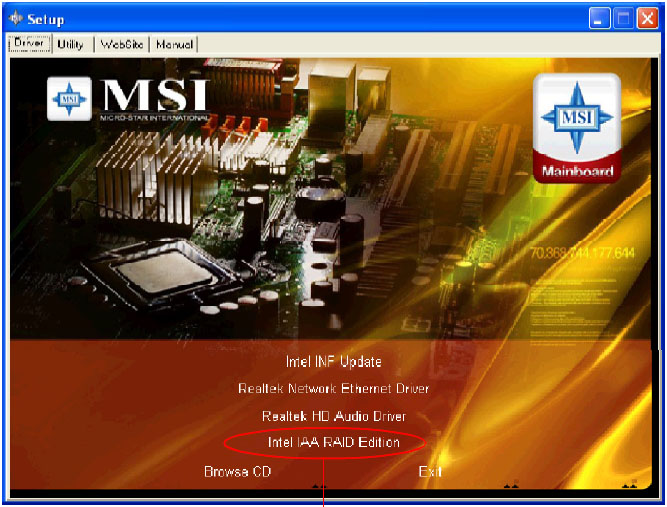Click the Setup title bar icon

tap(16, 19)
